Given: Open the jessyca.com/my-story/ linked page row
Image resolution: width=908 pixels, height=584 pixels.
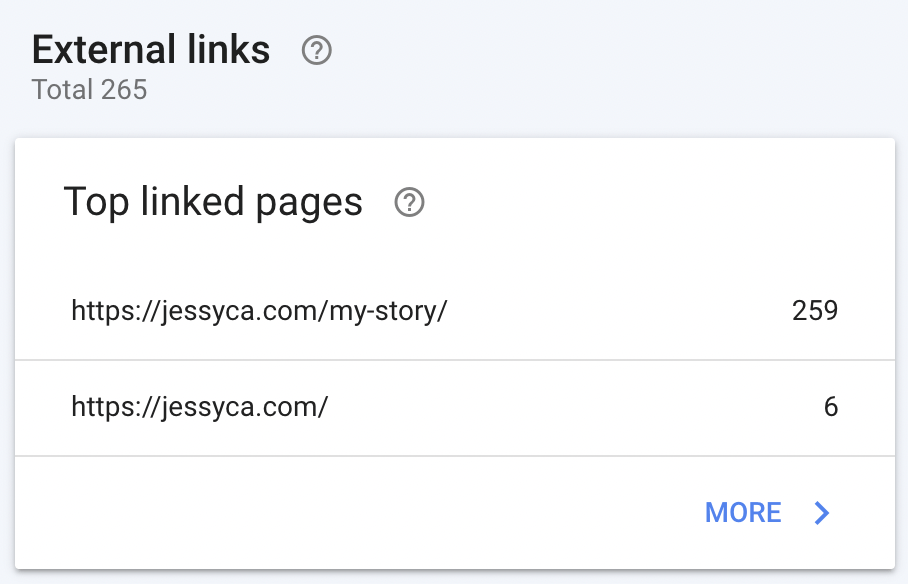Looking at the screenshot, I should pos(455,311).
